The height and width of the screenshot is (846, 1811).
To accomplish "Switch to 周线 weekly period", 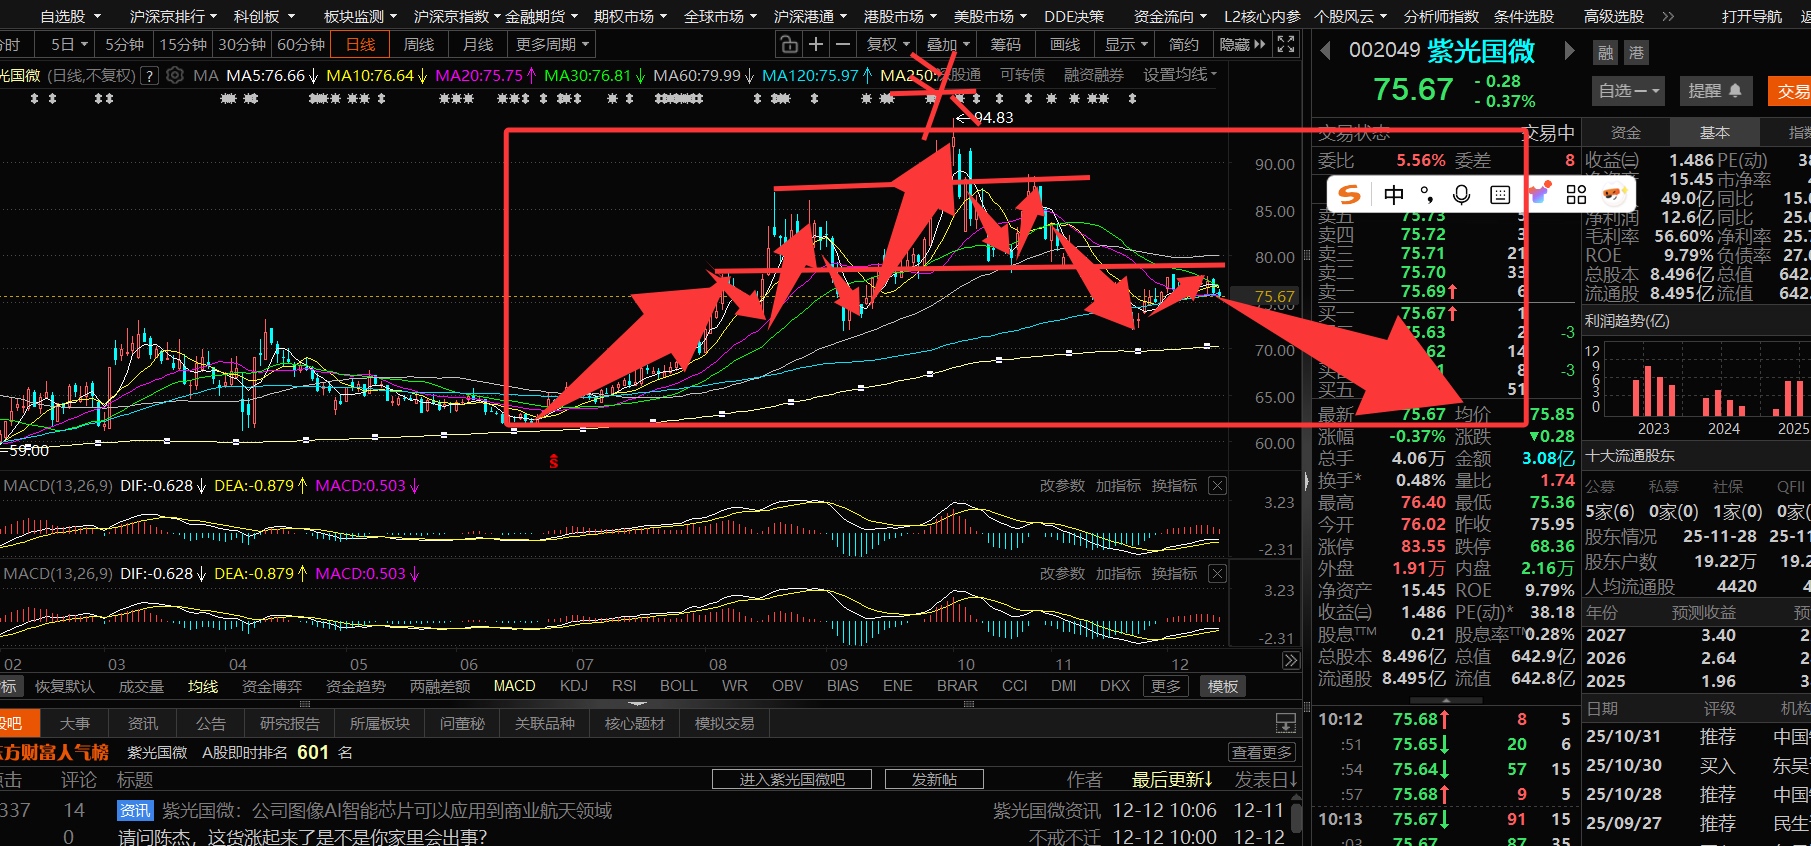I will [418, 44].
